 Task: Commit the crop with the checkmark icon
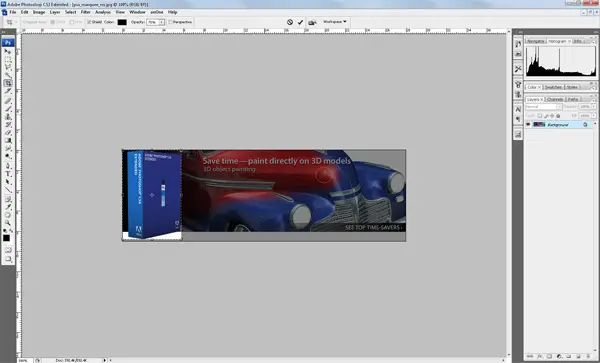point(300,23)
